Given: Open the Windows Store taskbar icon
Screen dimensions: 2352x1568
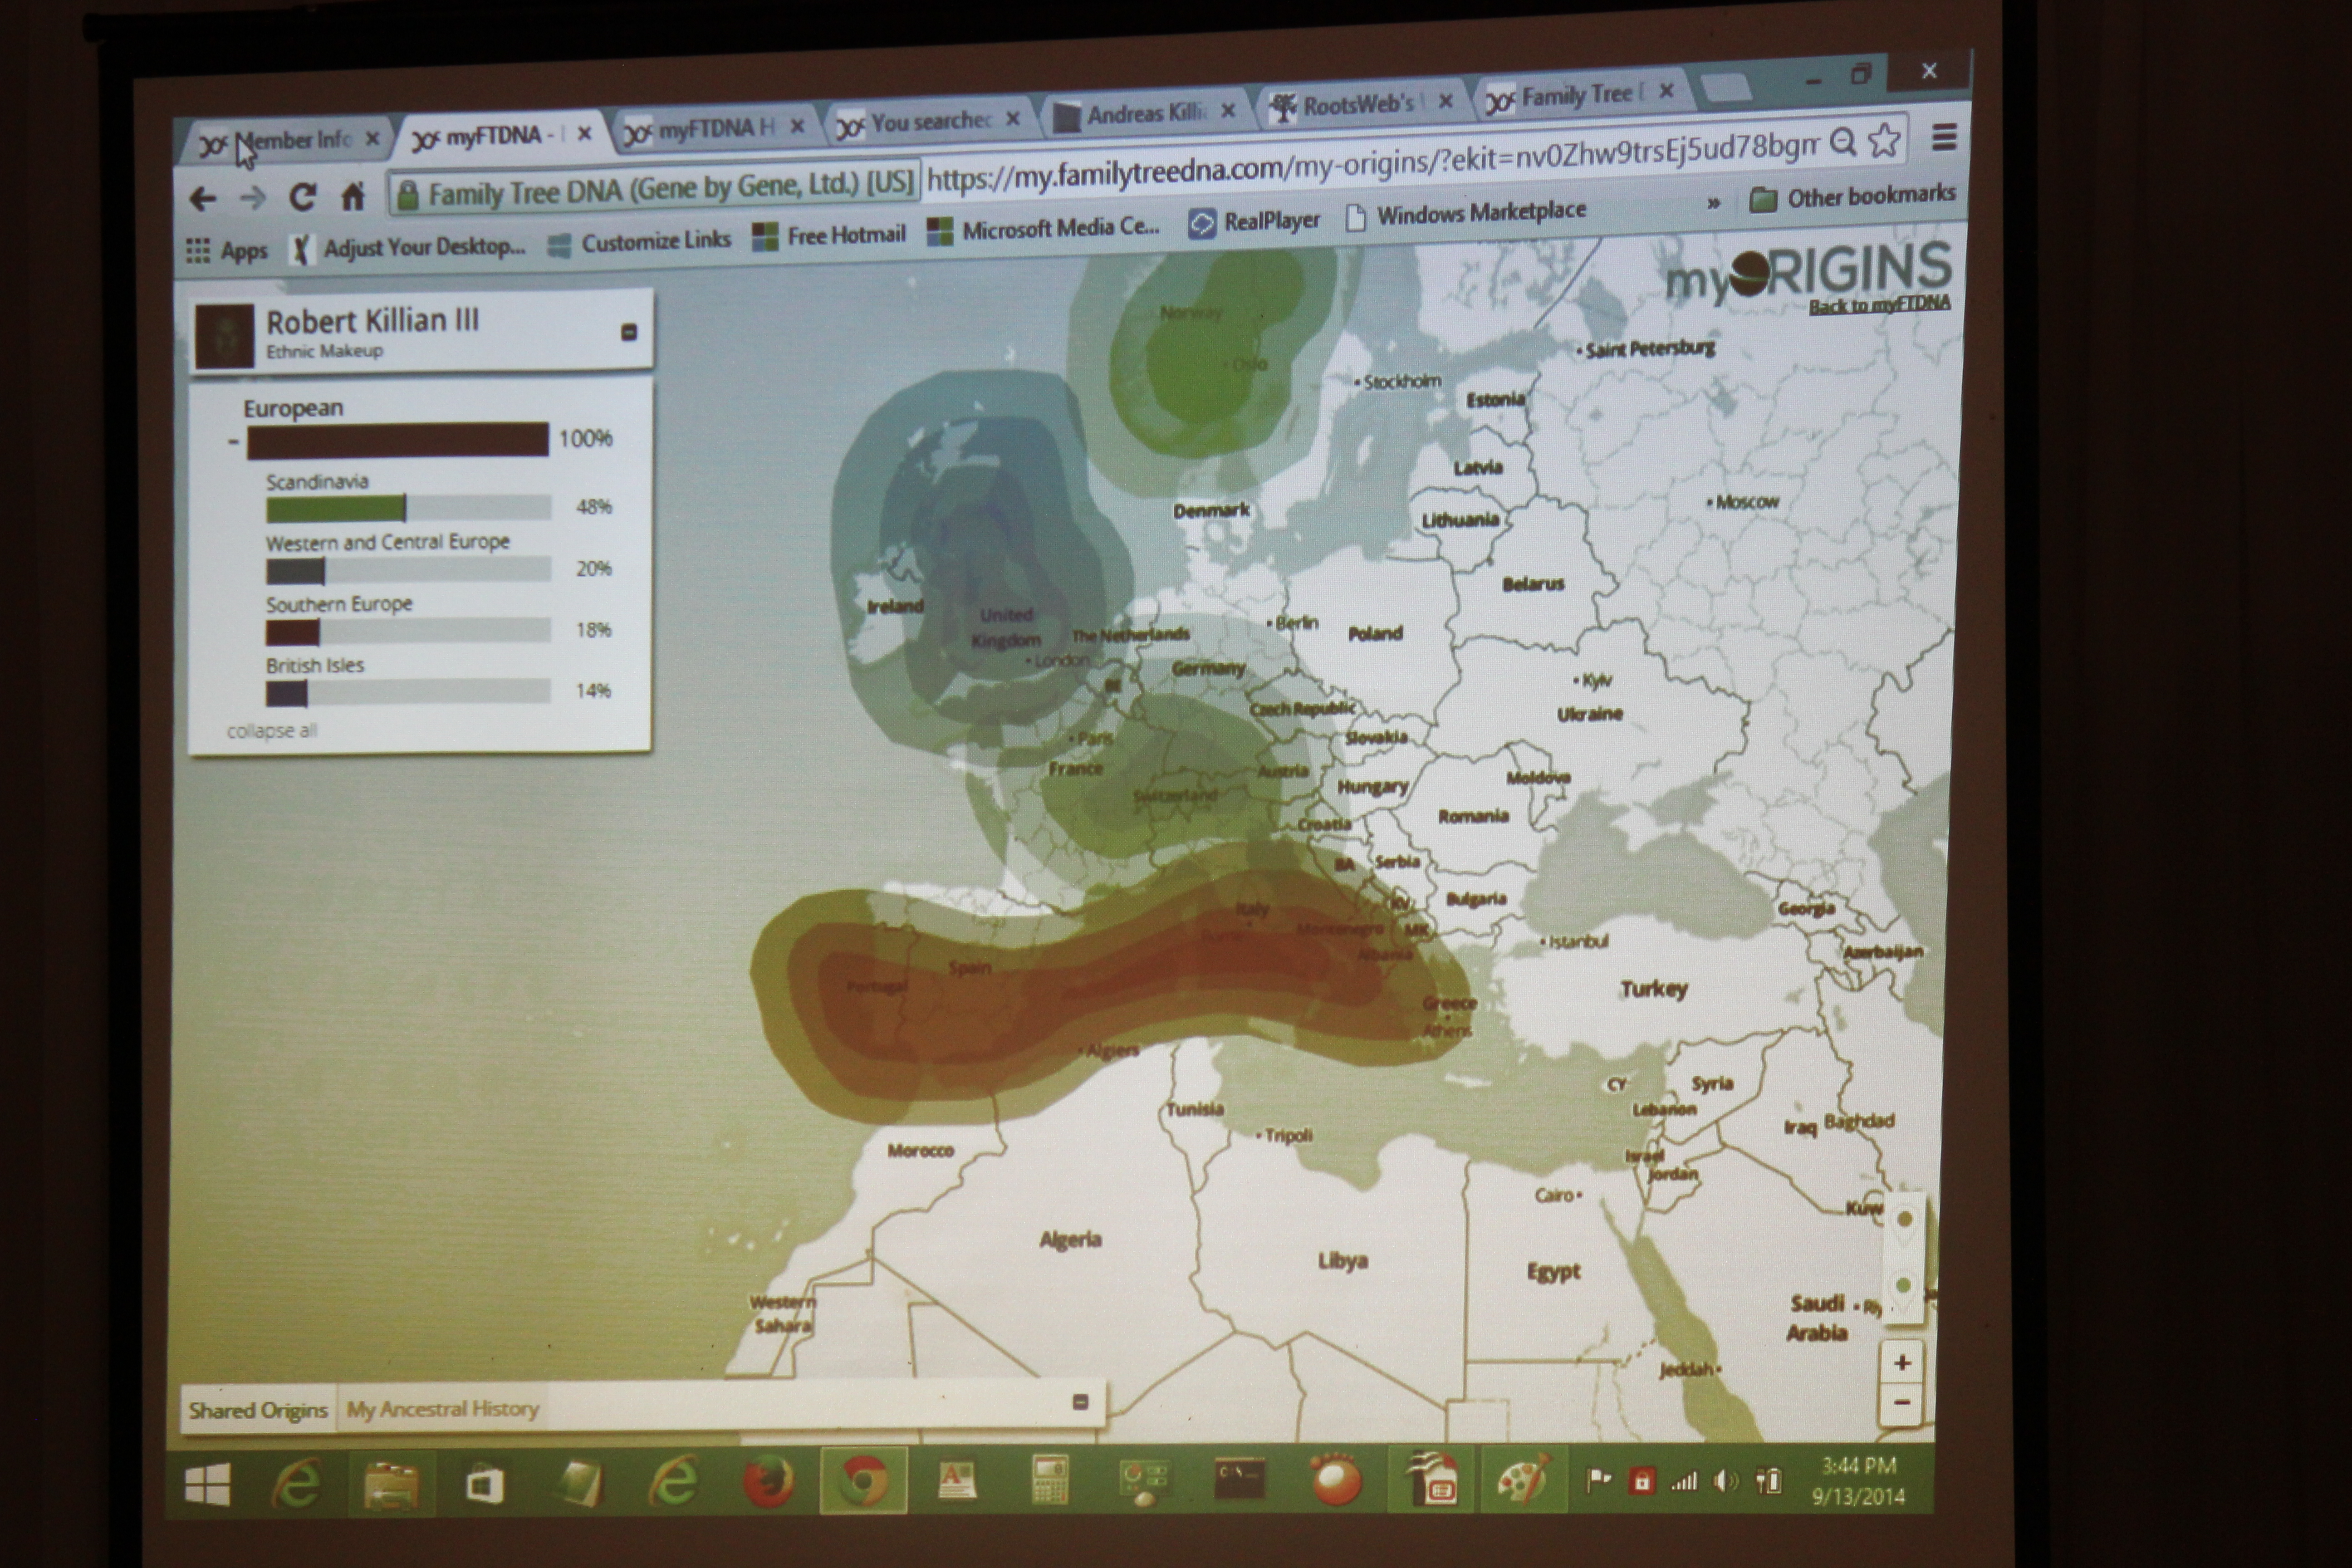Looking at the screenshot, I should (x=484, y=1483).
